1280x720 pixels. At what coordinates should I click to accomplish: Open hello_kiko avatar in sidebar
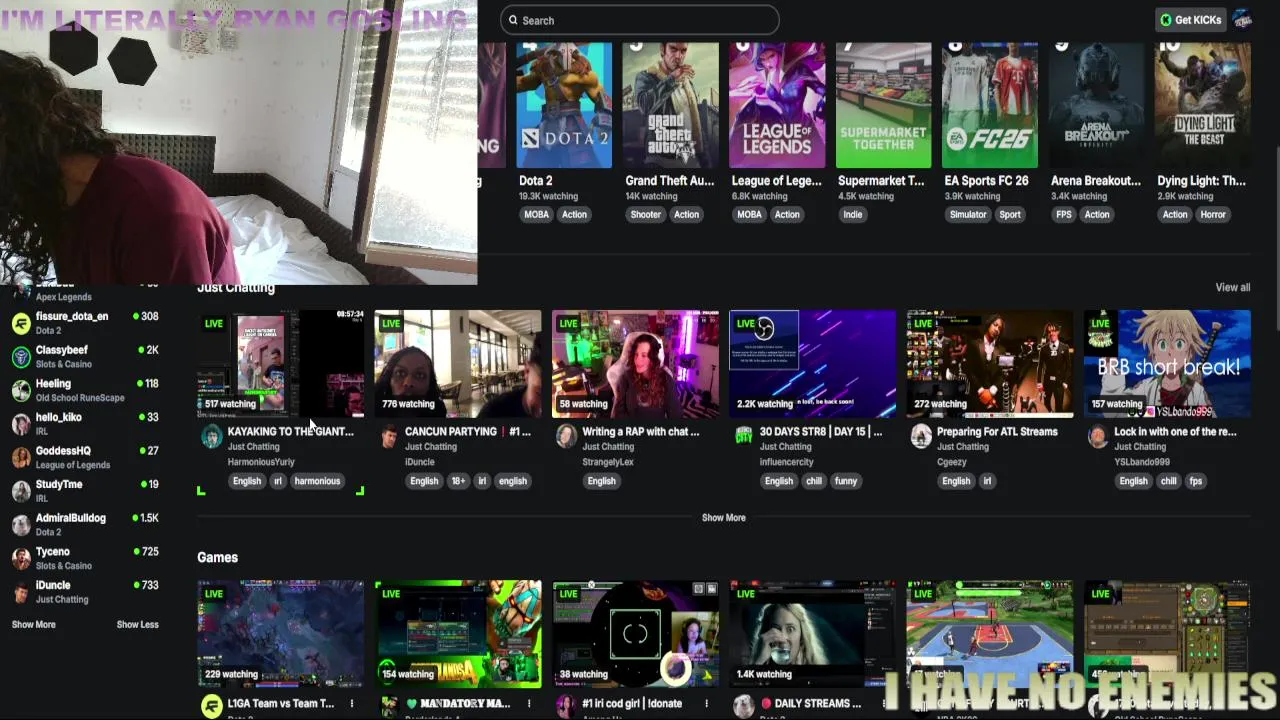pyautogui.click(x=21, y=424)
